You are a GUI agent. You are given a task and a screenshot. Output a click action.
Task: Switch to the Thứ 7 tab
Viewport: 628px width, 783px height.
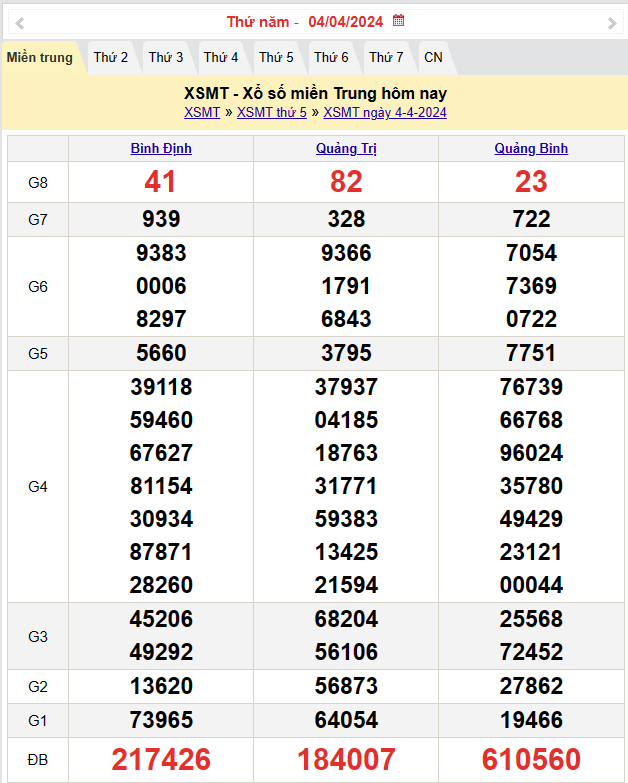(386, 58)
